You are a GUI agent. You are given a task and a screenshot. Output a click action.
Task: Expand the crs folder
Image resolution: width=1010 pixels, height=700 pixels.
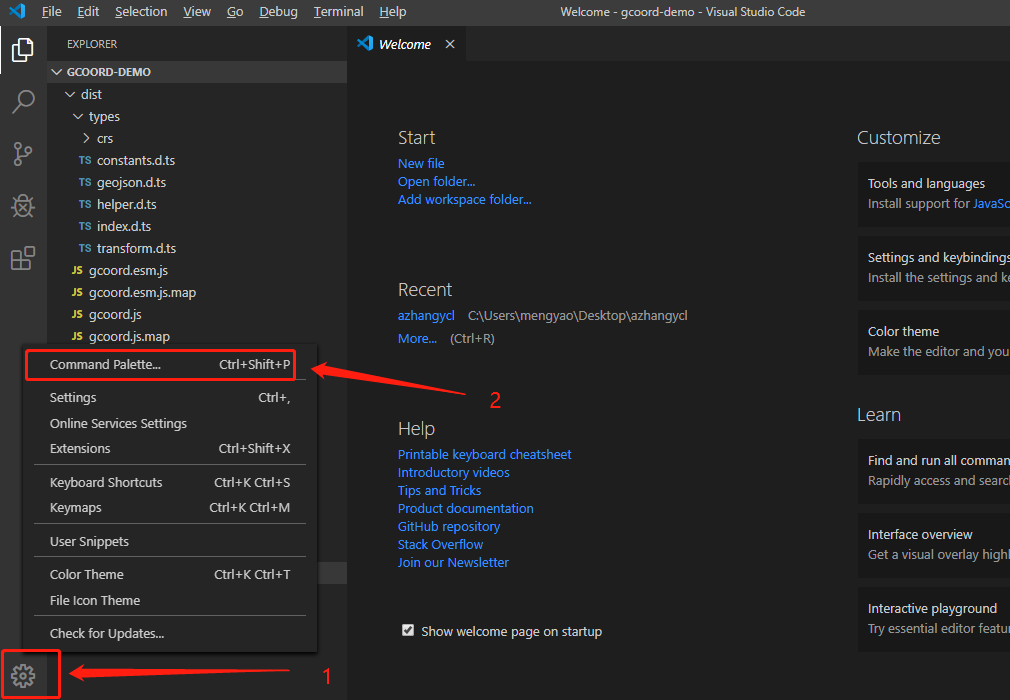coord(86,138)
